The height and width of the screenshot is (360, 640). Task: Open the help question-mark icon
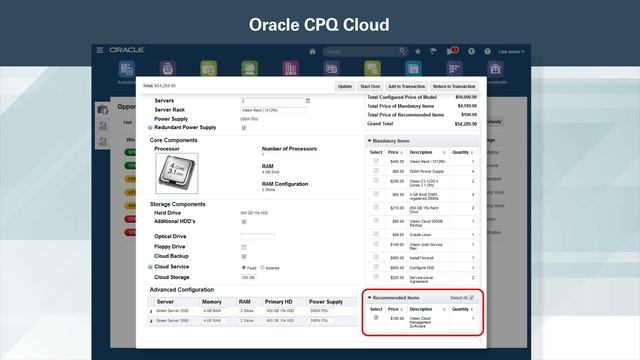487,51
